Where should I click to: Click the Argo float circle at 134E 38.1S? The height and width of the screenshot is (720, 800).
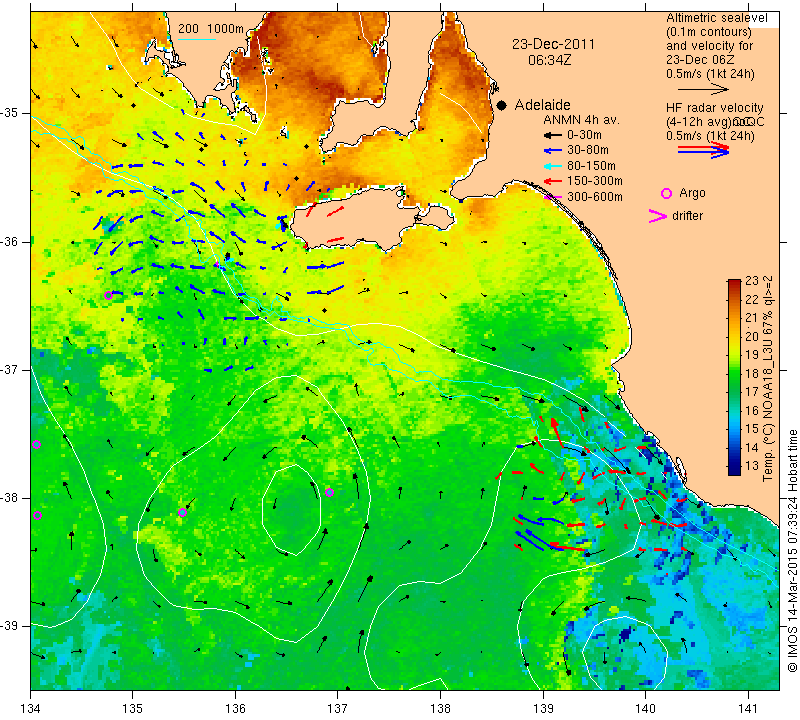pyautogui.click(x=37, y=515)
